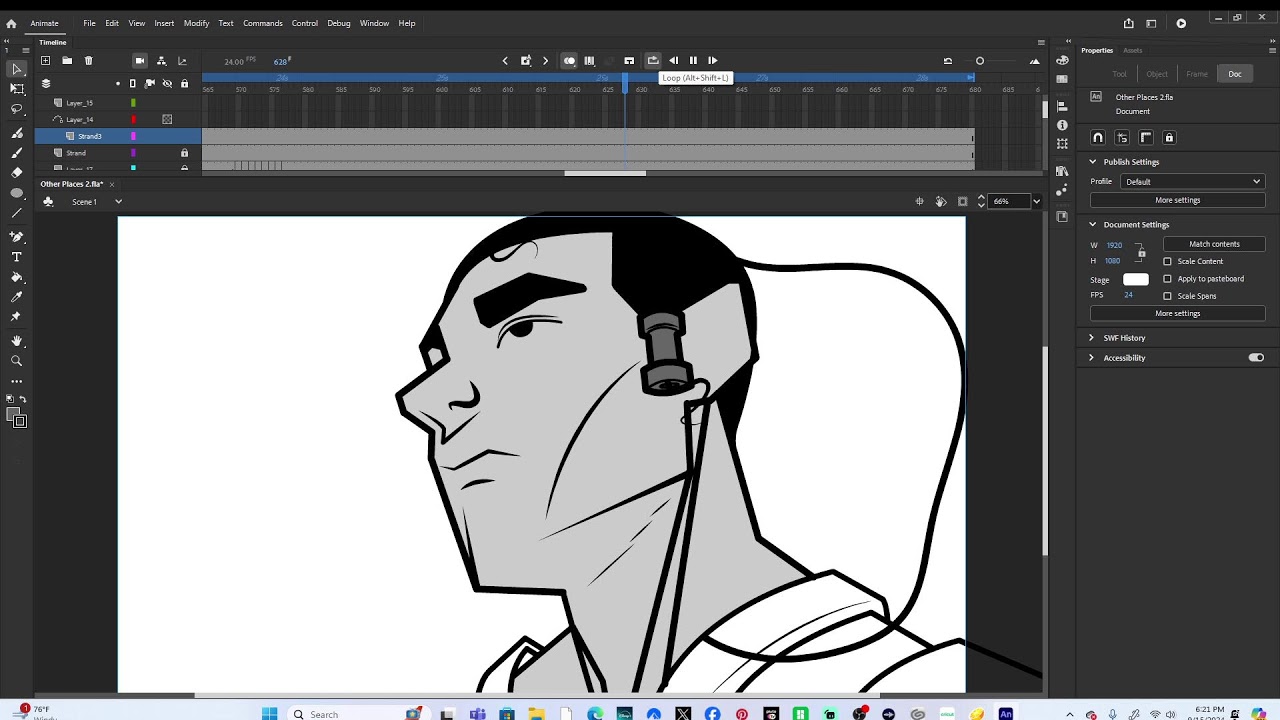Click the Stage color swatch
The height and width of the screenshot is (720, 1280).
tap(1135, 280)
